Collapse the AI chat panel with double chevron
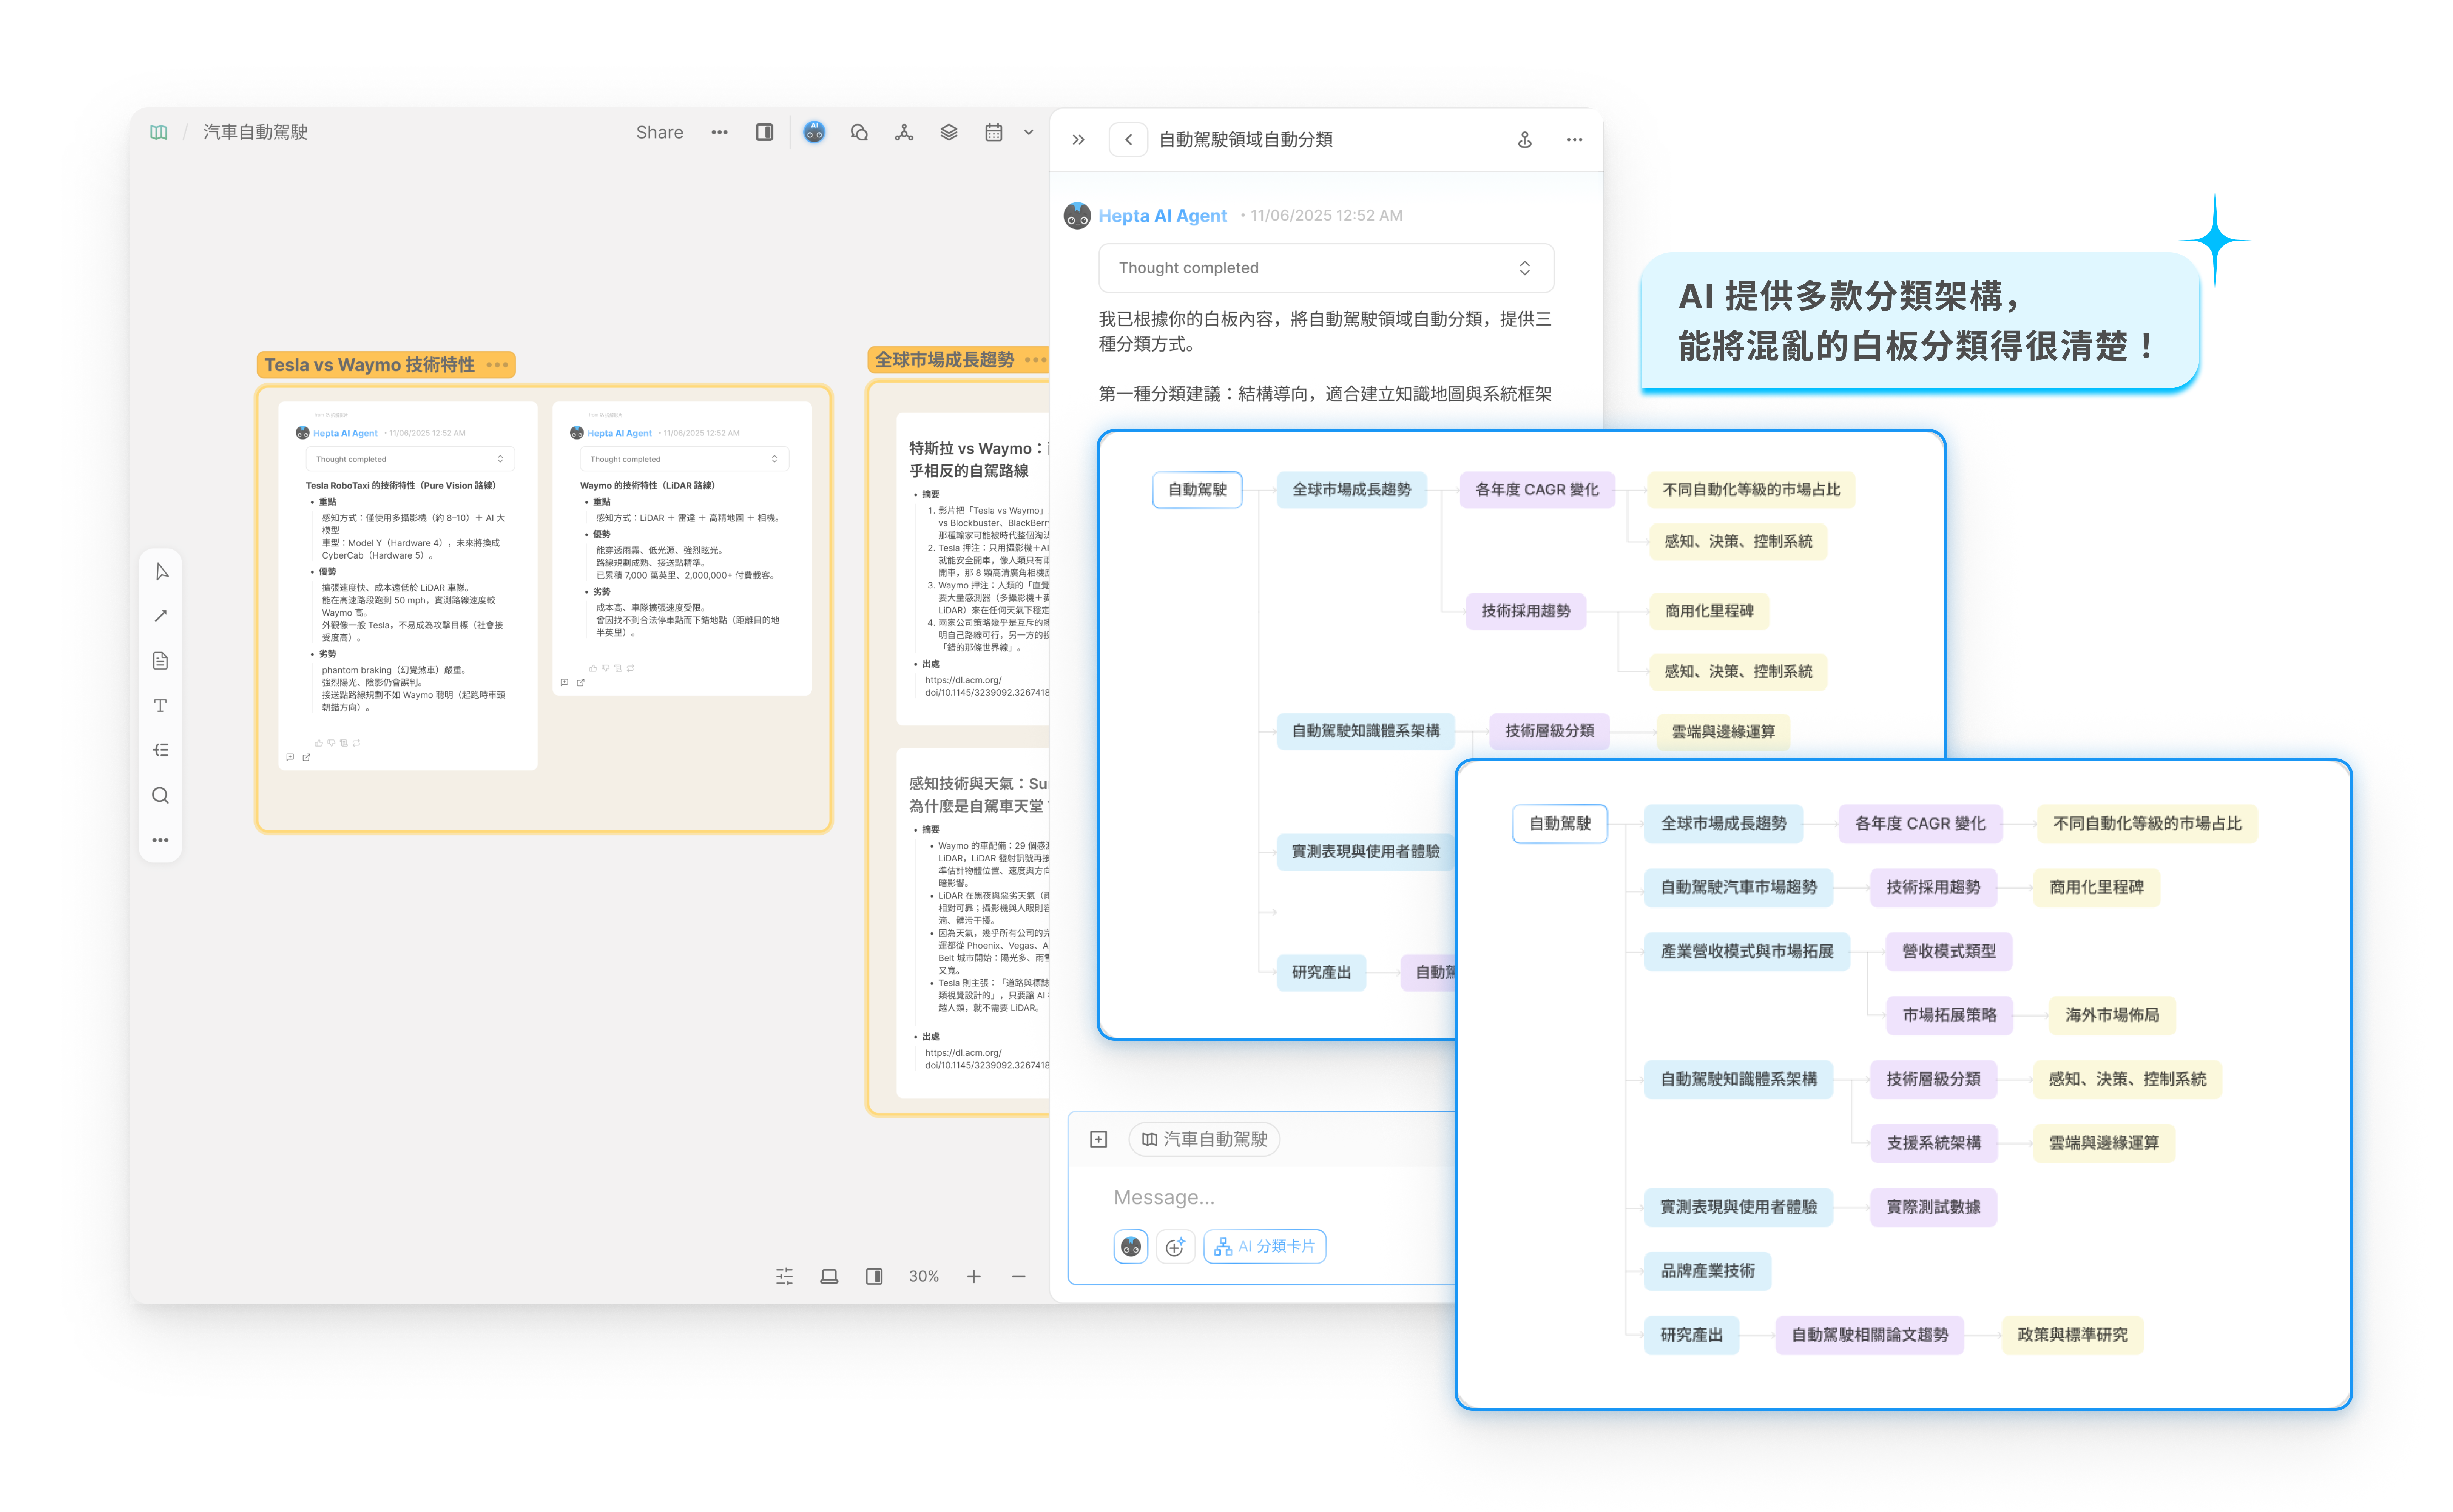 pyautogui.click(x=1078, y=140)
